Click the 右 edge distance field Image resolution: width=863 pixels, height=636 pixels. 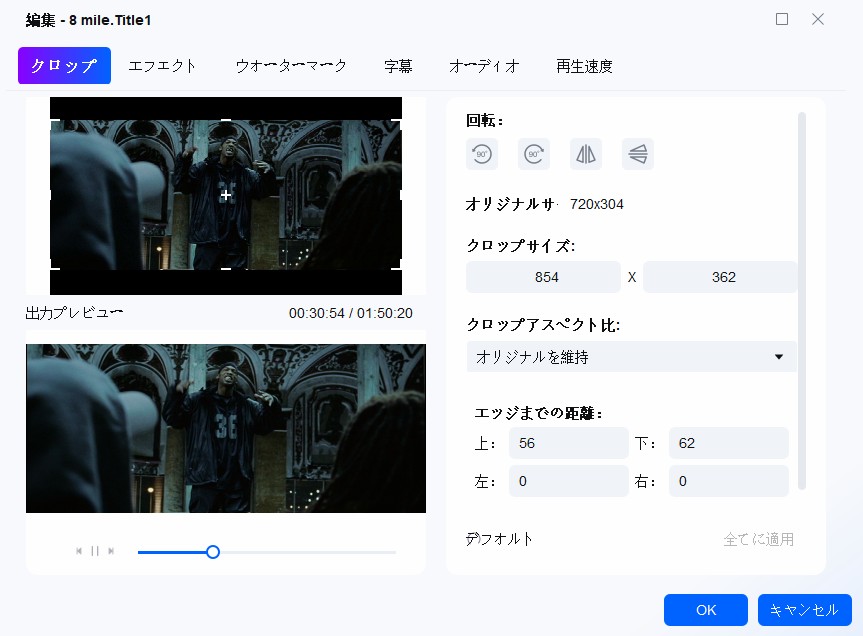point(729,481)
